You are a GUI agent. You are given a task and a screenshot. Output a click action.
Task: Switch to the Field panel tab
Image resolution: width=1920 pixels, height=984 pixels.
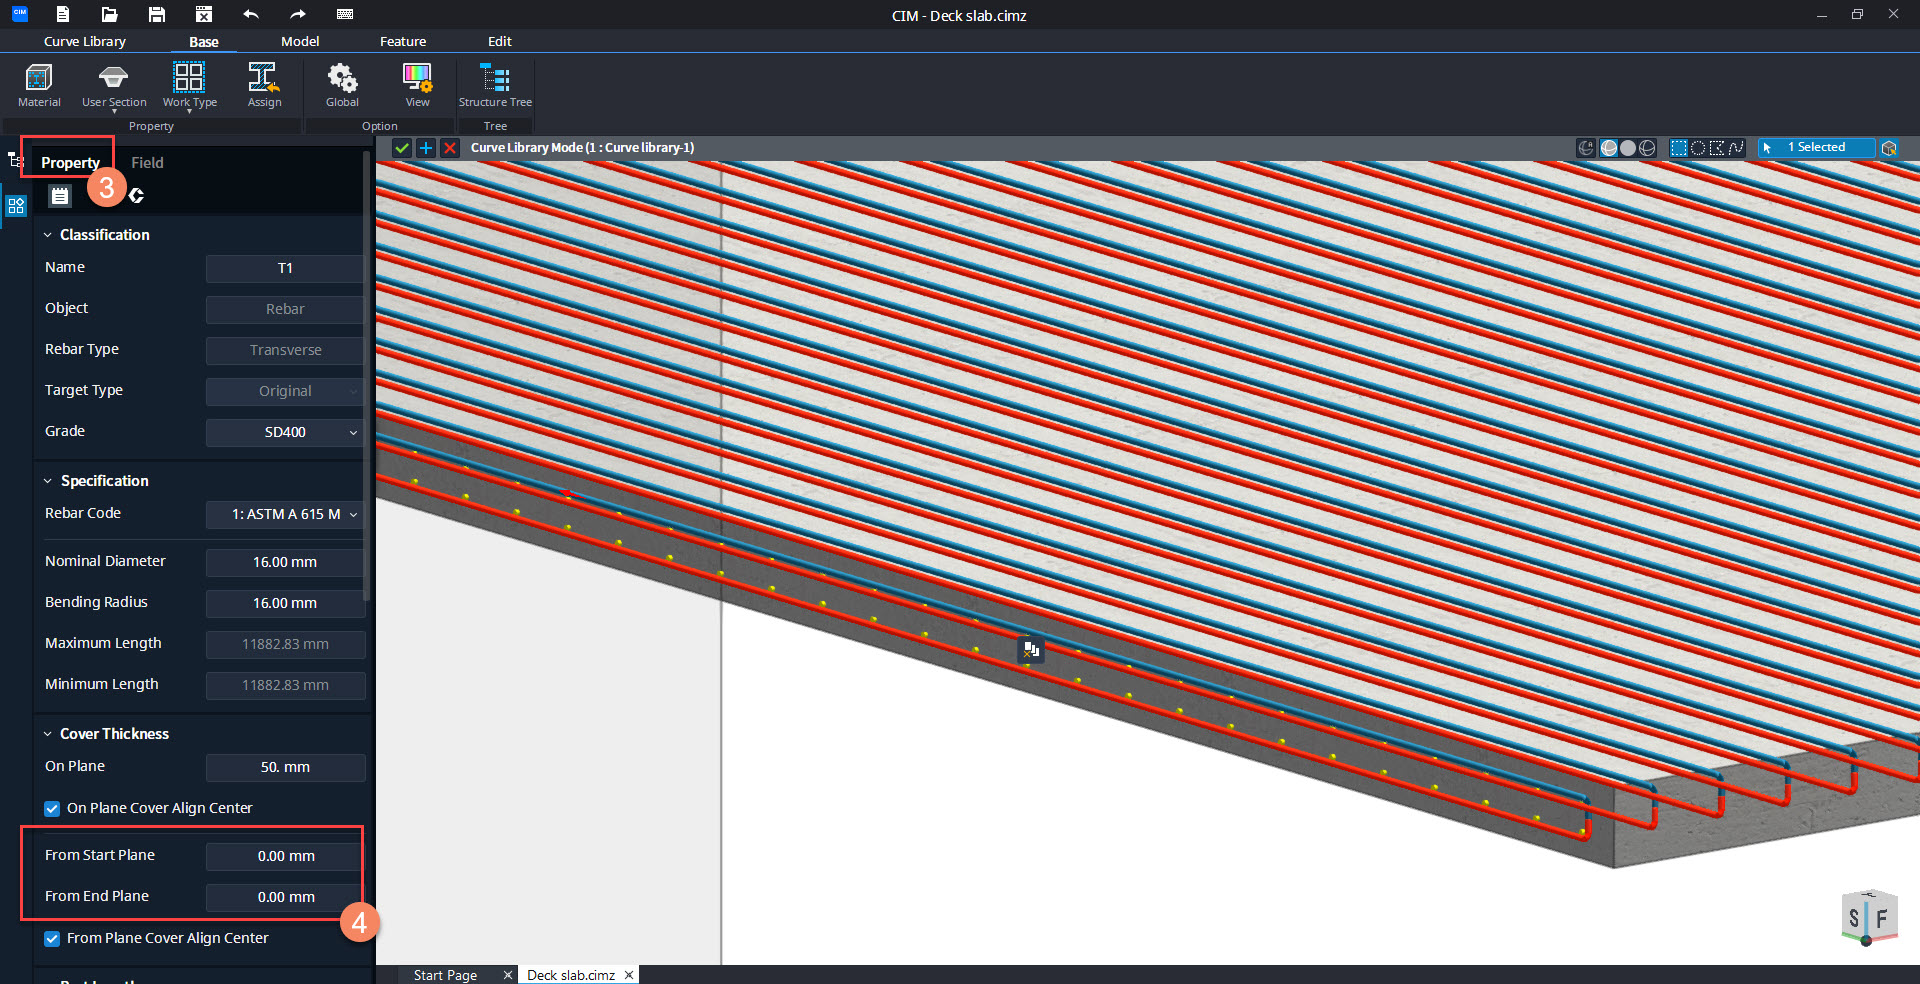tap(147, 163)
